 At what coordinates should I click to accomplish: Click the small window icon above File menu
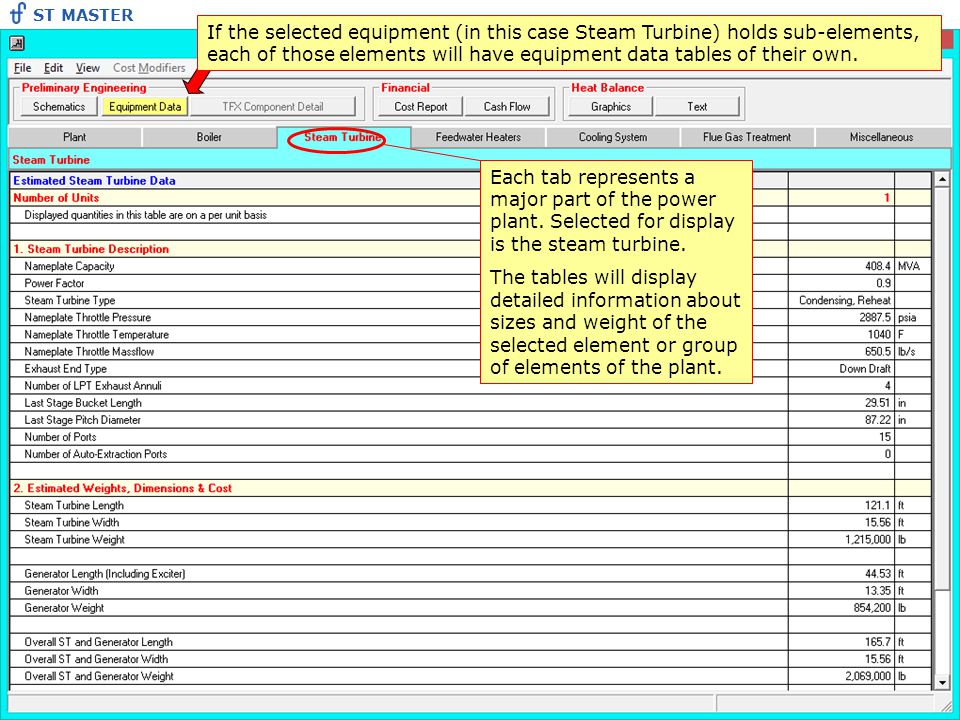(x=17, y=43)
